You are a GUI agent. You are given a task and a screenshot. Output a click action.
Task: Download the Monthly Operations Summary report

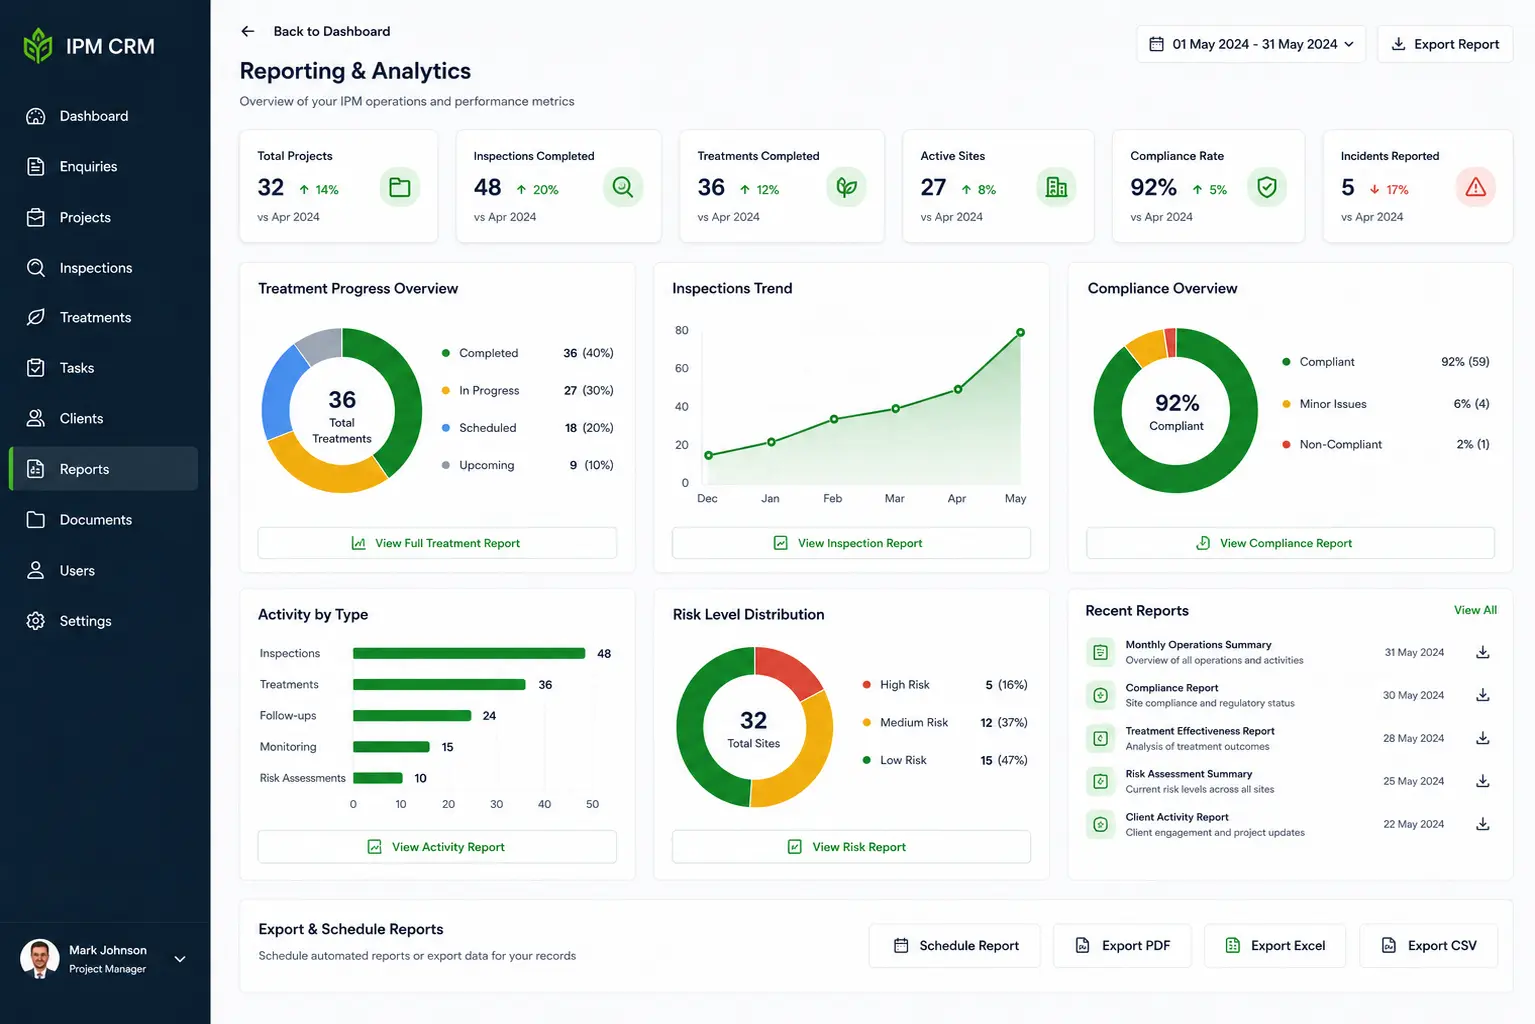click(1483, 652)
